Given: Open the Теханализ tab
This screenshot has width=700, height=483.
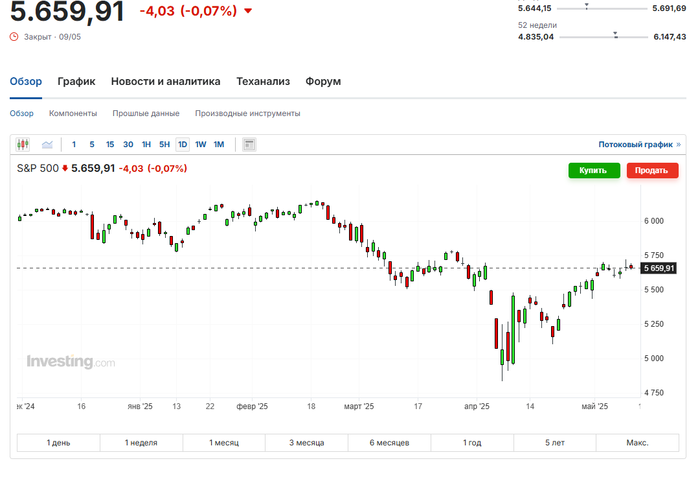Looking at the screenshot, I should 263,81.
